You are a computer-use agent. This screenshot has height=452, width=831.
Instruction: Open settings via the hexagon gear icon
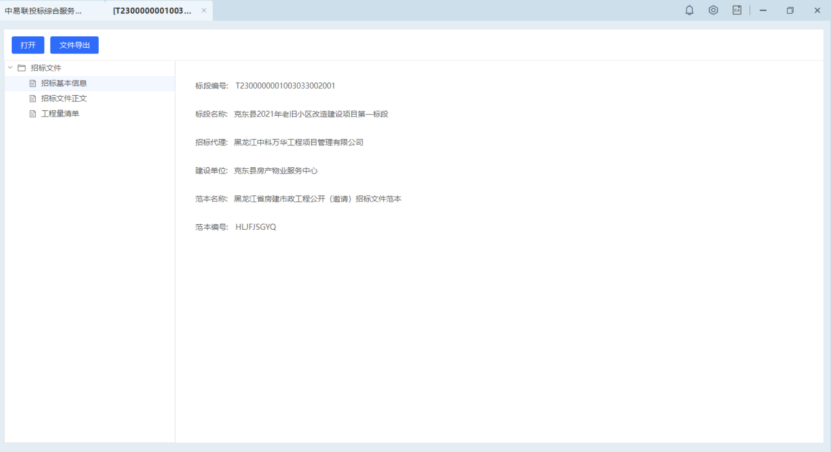click(713, 10)
